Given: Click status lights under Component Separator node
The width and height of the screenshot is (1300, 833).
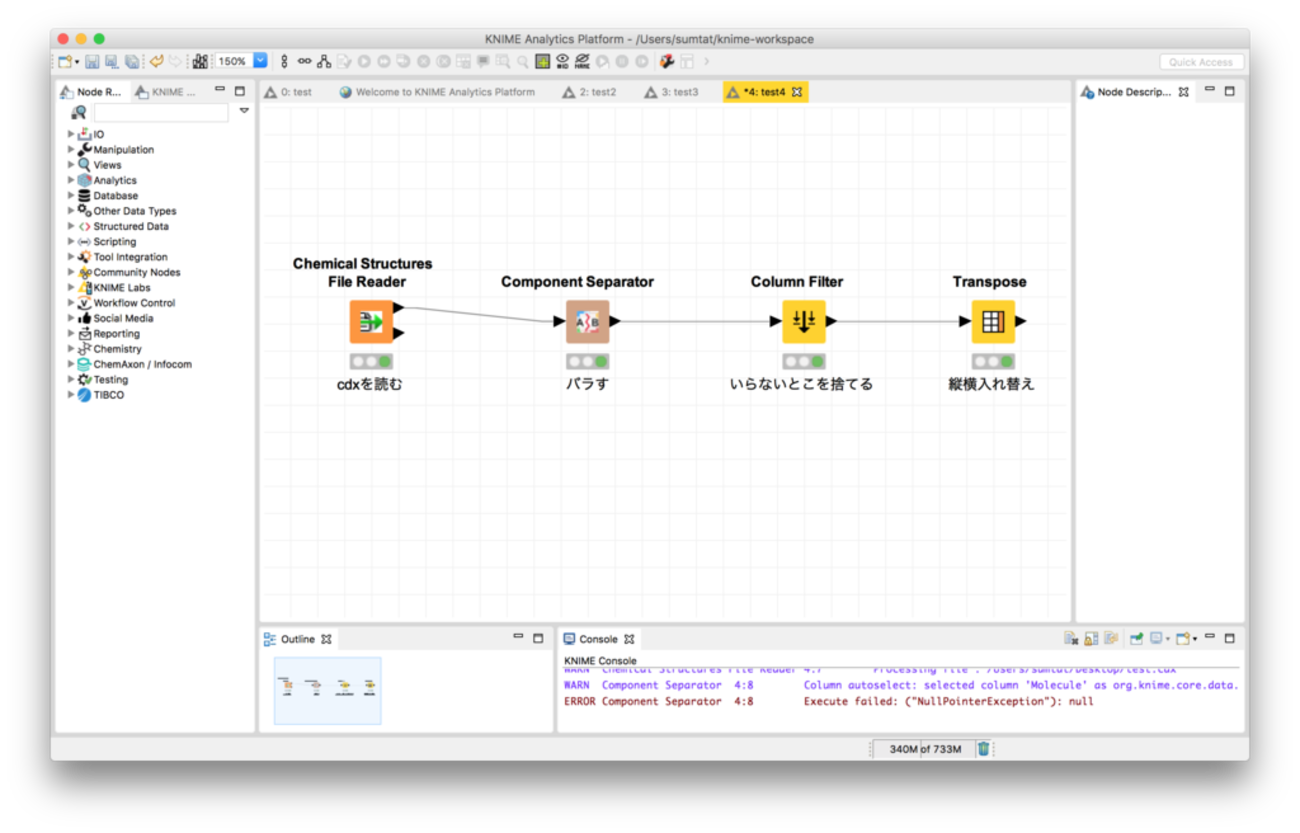Looking at the screenshot, I should point(587,362).
